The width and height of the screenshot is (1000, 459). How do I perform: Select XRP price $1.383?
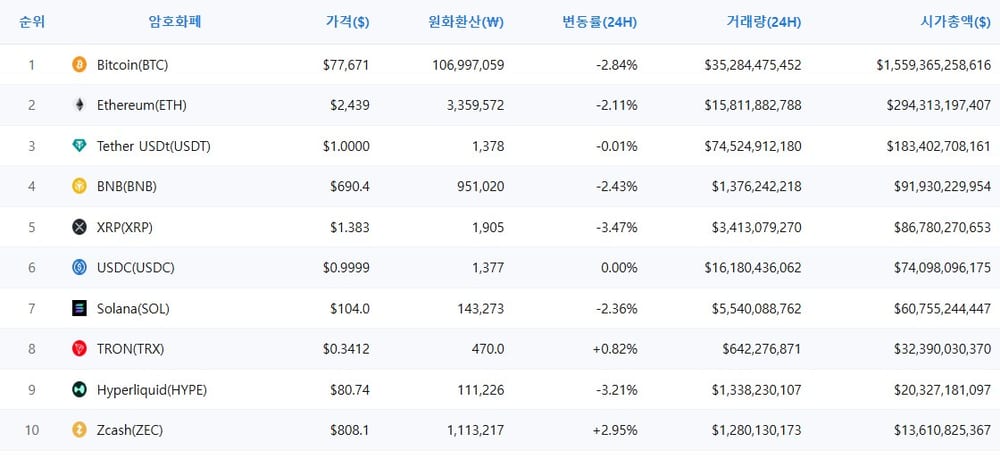pyautogui.click(x=349, y=227)
